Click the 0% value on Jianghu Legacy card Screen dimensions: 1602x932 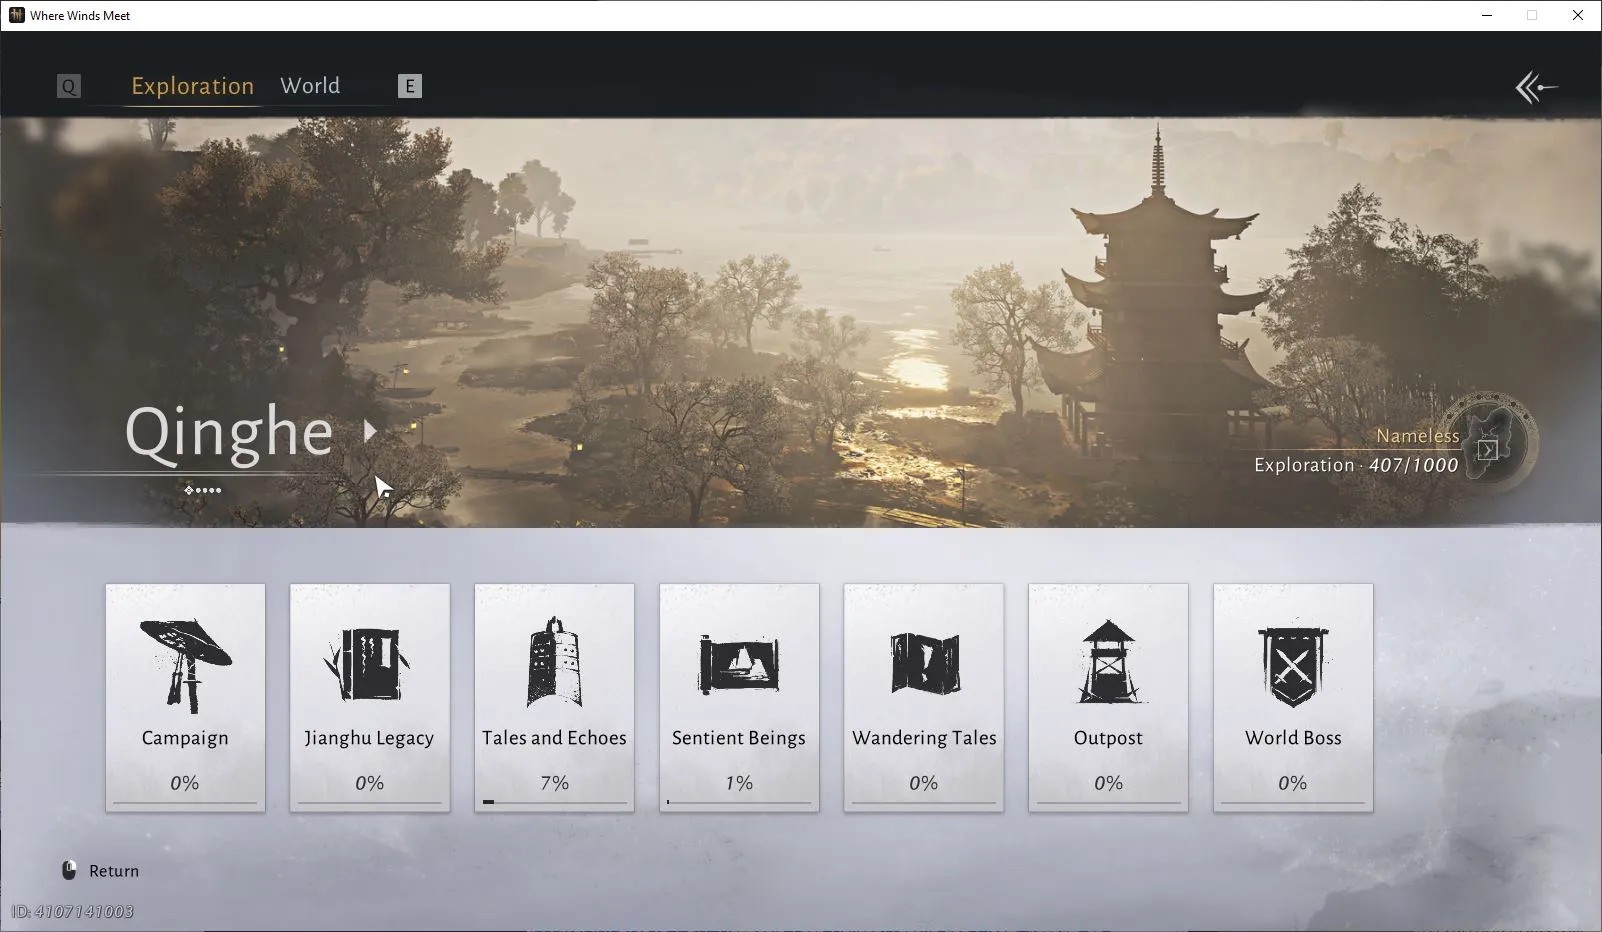click(x=369, y=783)
